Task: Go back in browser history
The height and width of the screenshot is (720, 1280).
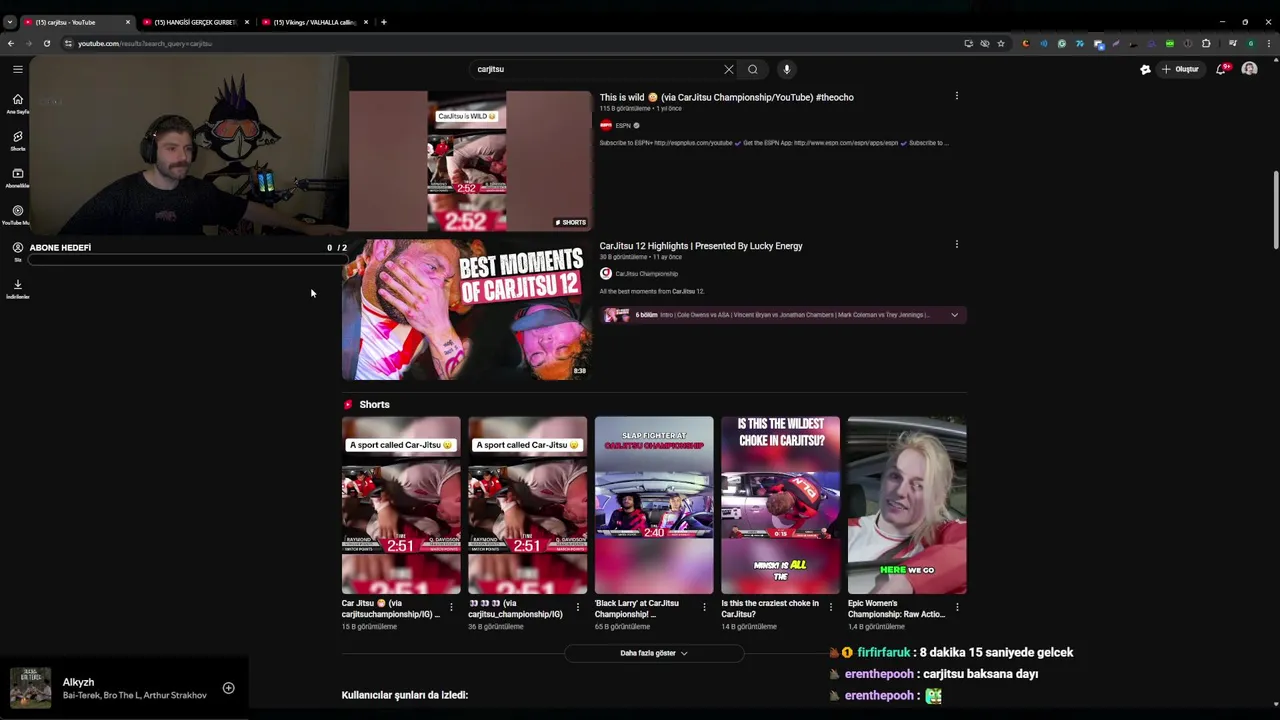Action: coord(10,43)
